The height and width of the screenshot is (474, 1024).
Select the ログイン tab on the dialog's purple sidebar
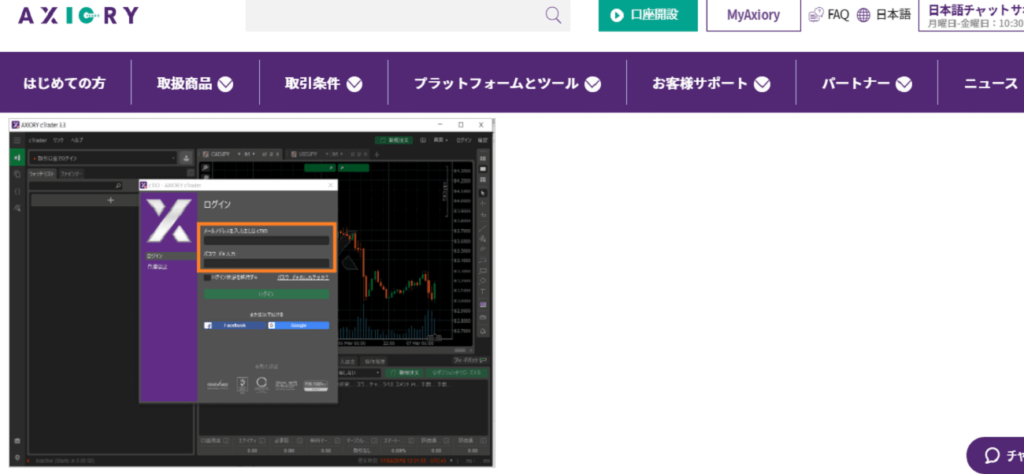[168, 256]
